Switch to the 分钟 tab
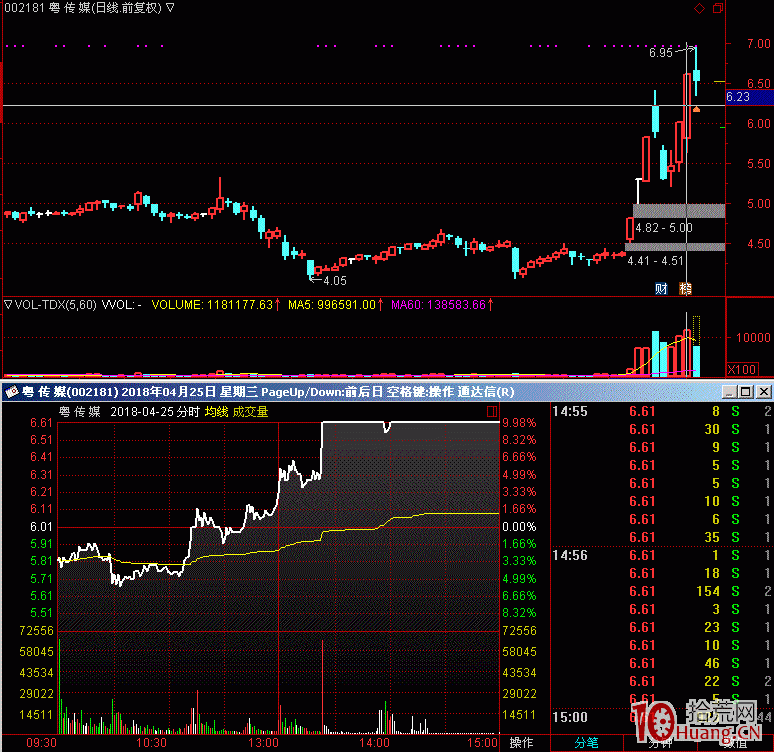The width and height of the screenshot is (774, 752). click(x=660, y=743)
